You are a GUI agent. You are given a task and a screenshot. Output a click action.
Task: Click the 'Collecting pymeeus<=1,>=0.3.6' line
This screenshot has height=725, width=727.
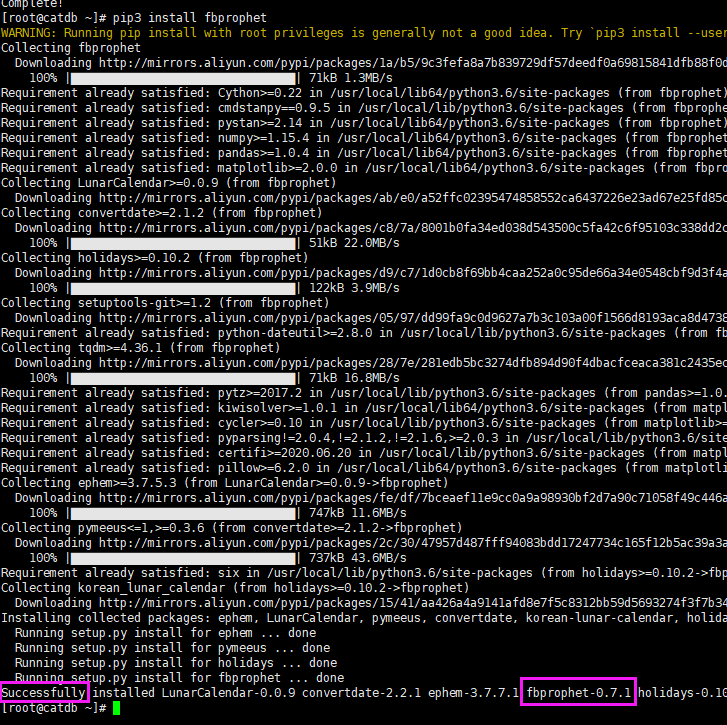tap(231, 528)
